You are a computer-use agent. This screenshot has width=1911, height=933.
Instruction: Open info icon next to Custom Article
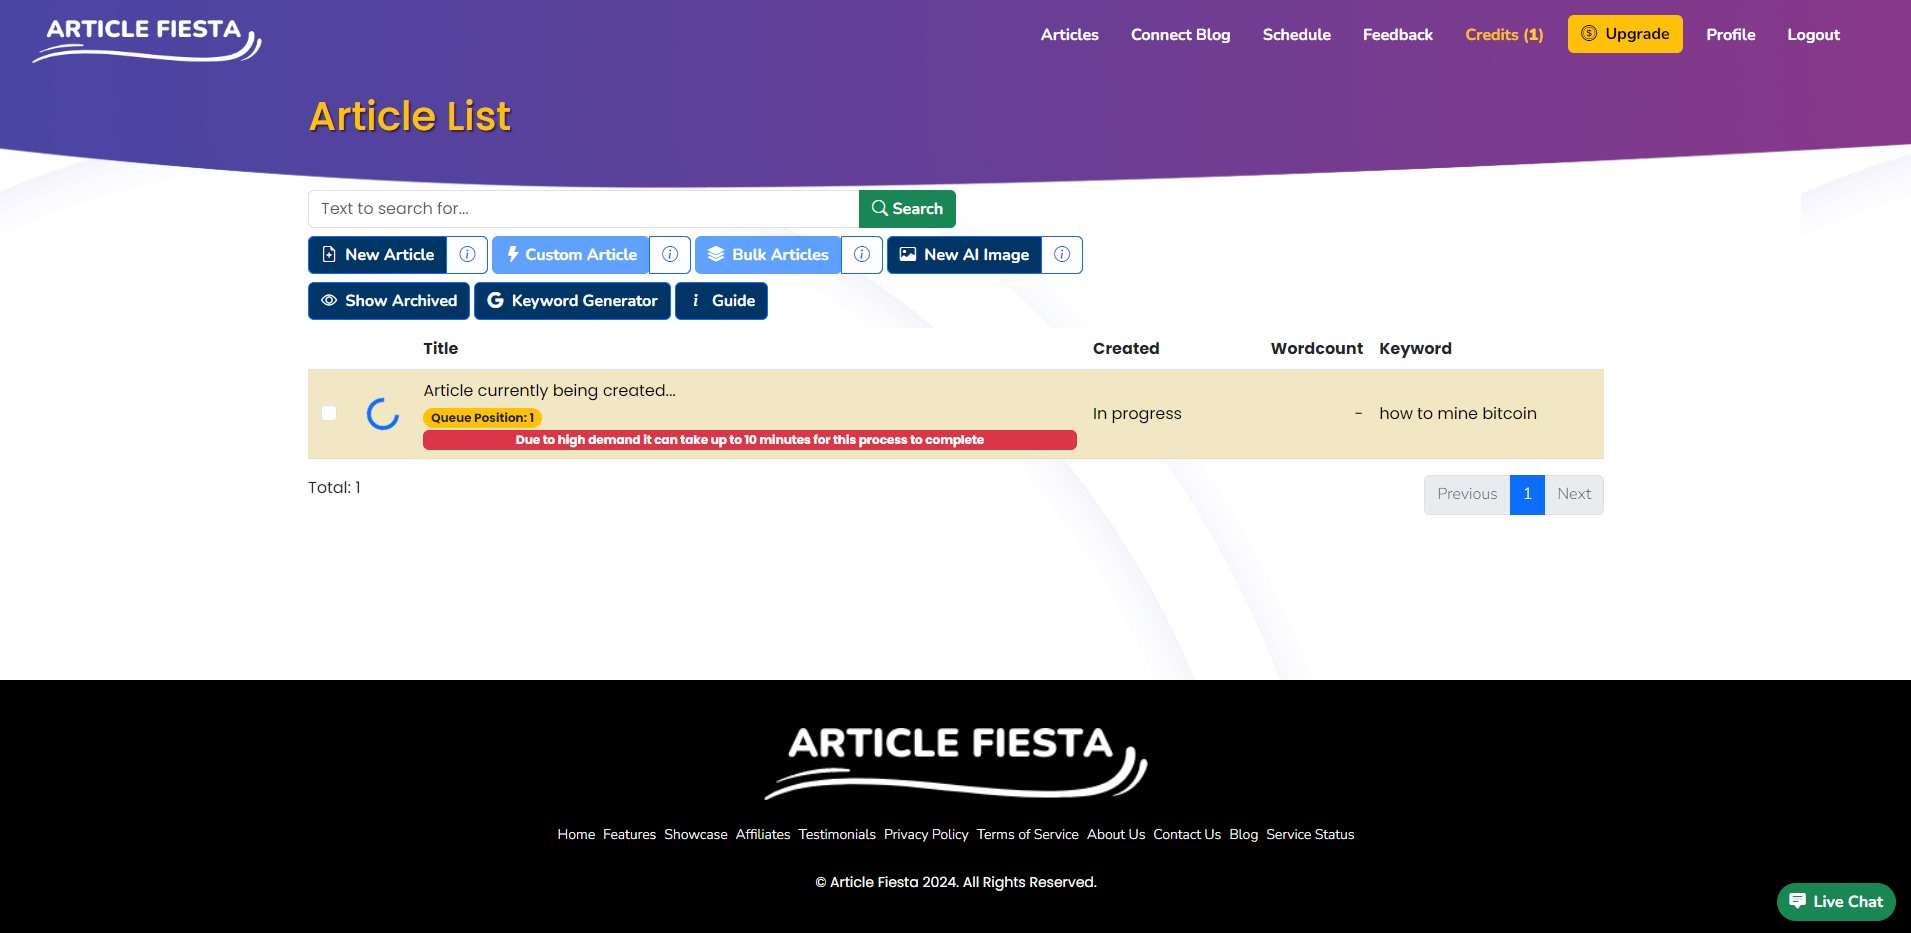670,255
